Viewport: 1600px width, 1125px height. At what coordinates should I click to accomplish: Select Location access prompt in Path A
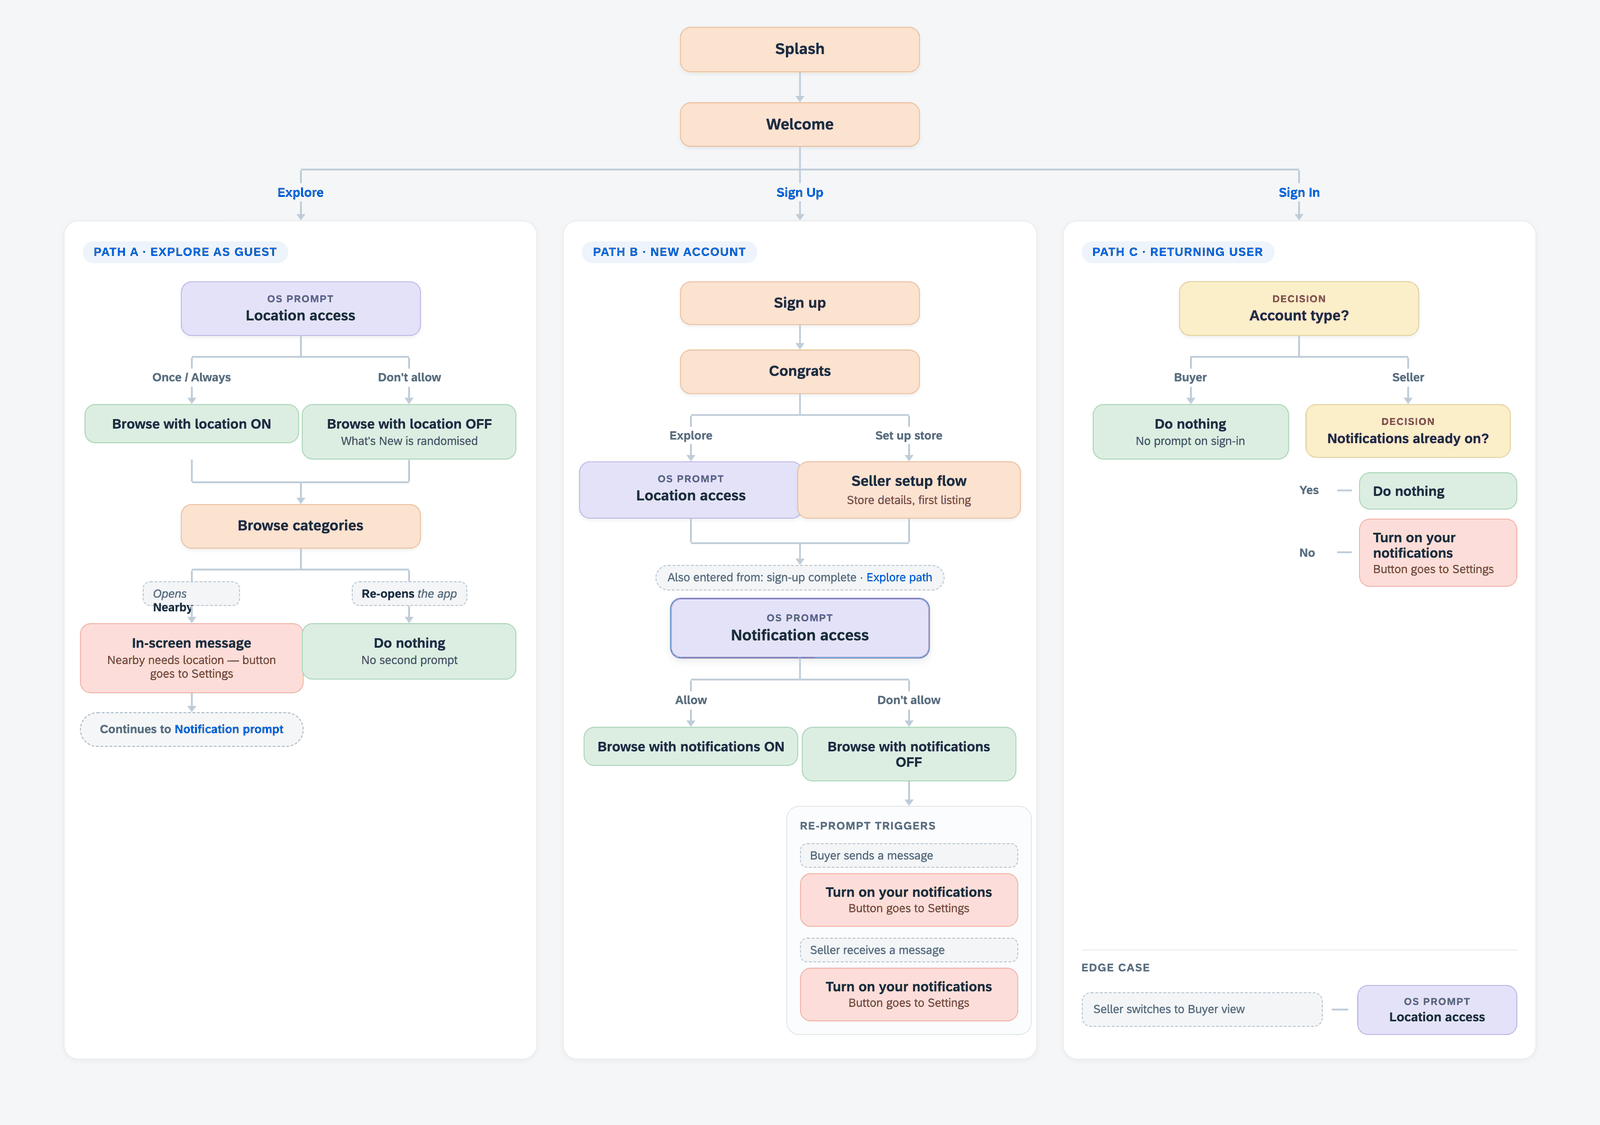300,308
